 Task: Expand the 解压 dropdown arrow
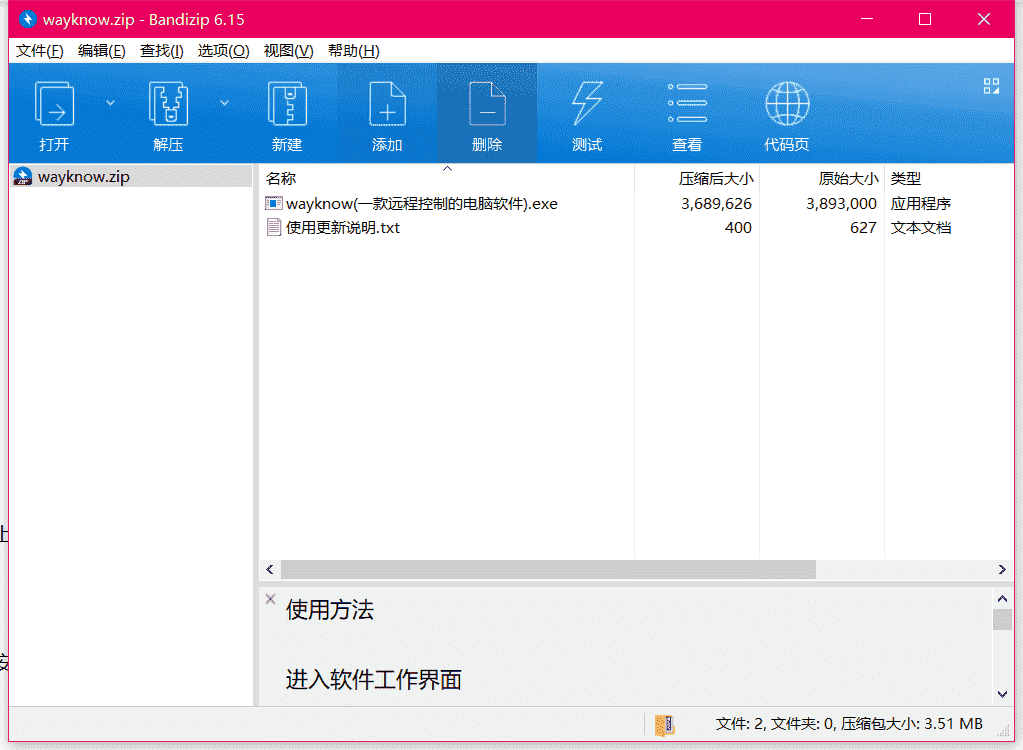coord(224,103)
